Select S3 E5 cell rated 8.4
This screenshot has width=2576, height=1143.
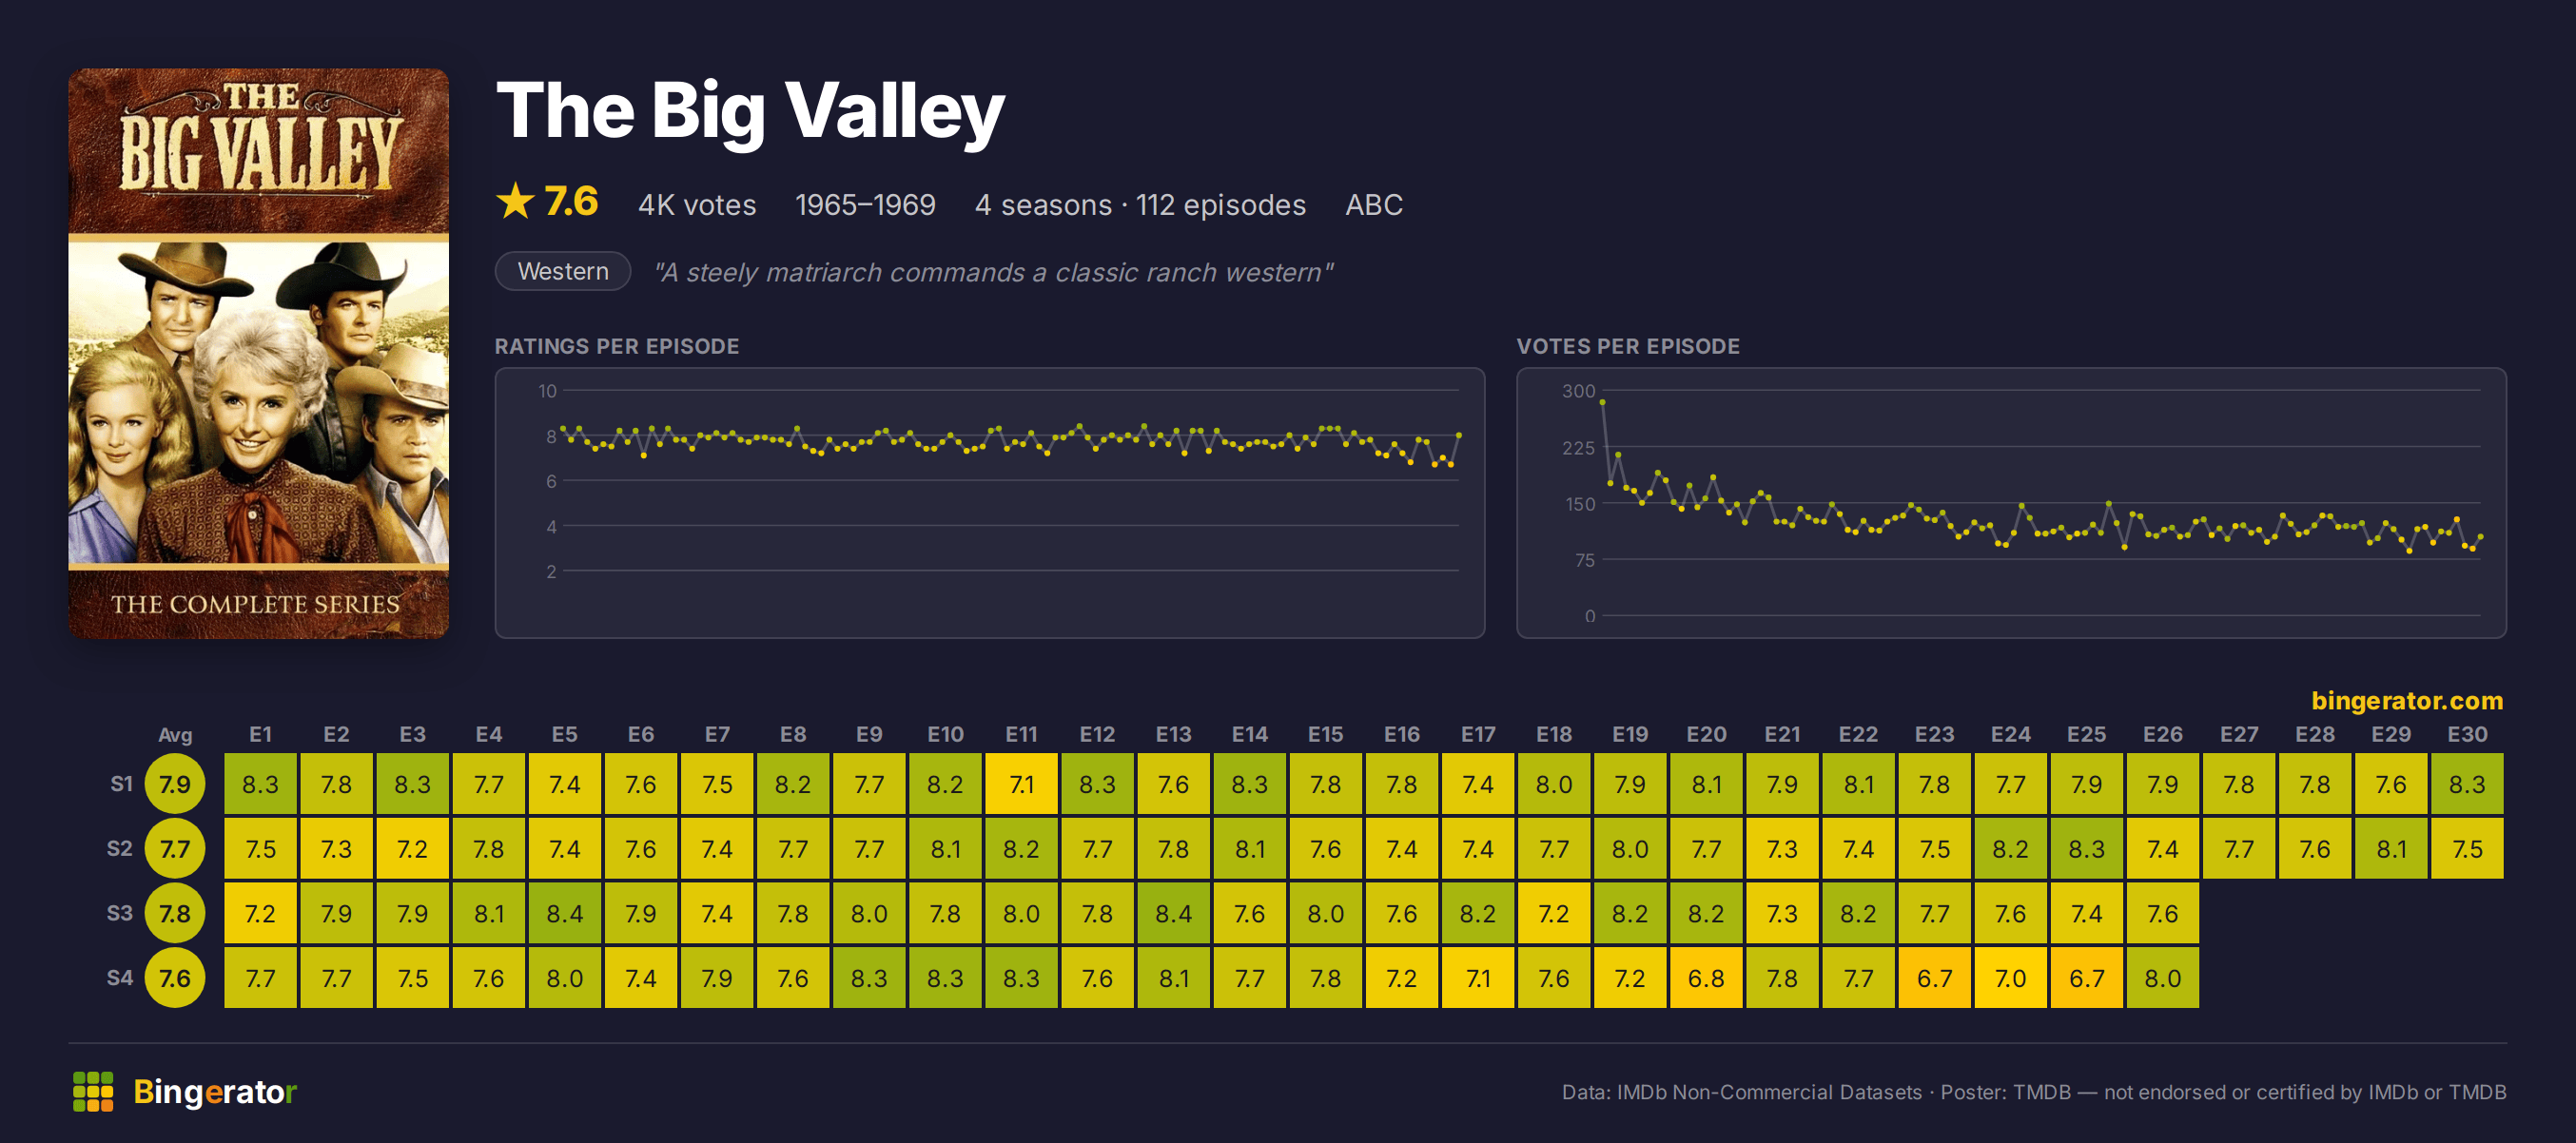point(565,913)
